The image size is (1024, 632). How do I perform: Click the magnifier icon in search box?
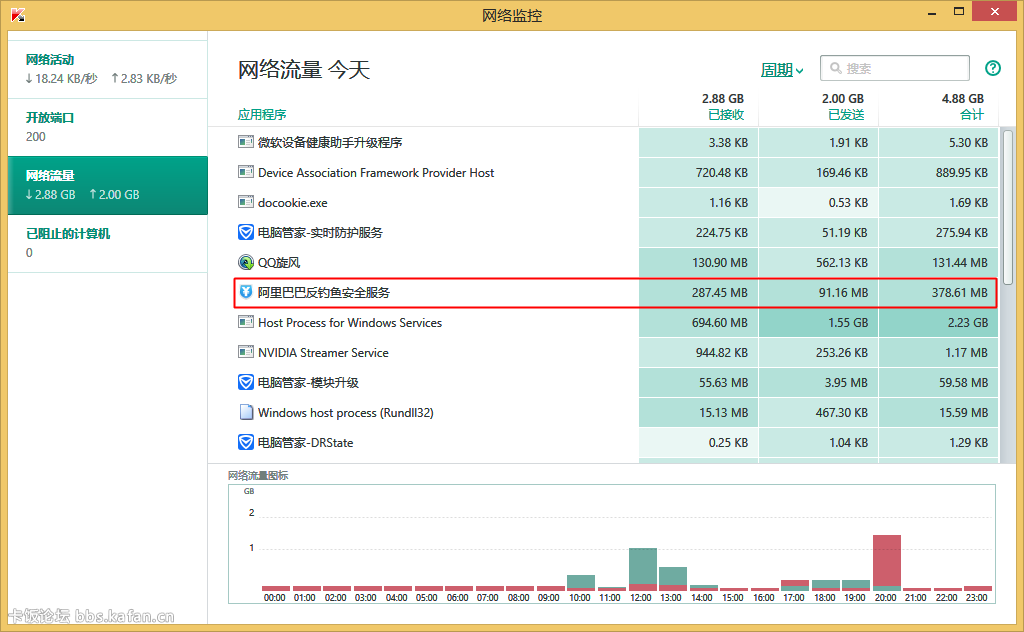tap(835, 68)
